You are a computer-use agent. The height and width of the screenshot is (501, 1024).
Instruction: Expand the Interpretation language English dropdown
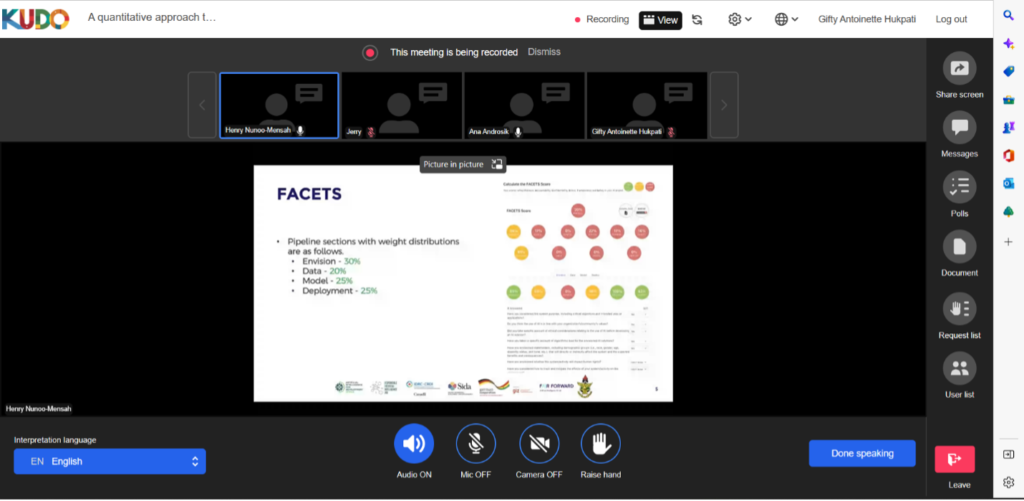click(x=109, y=461)
